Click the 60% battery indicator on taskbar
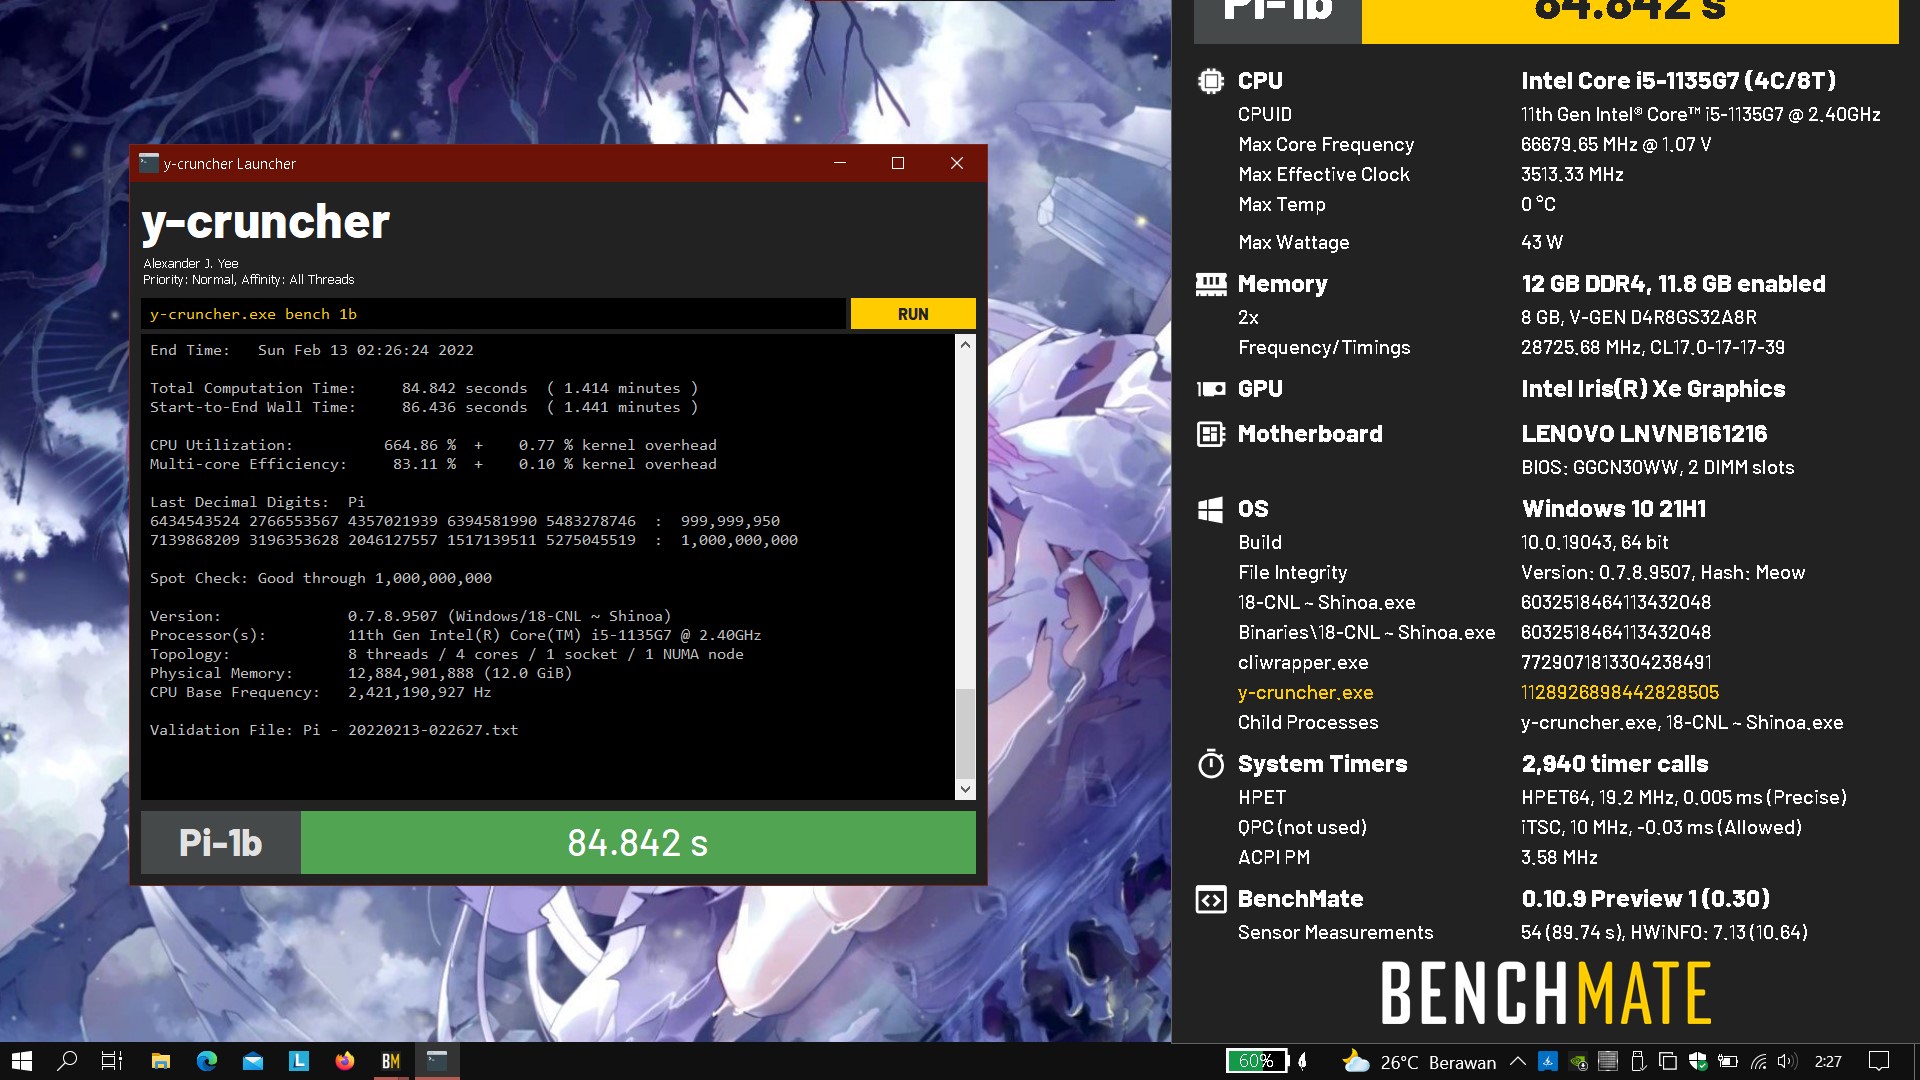Image resolution: width=1920 pixels, height=1080 pixels. [x=1256, y=1061]
